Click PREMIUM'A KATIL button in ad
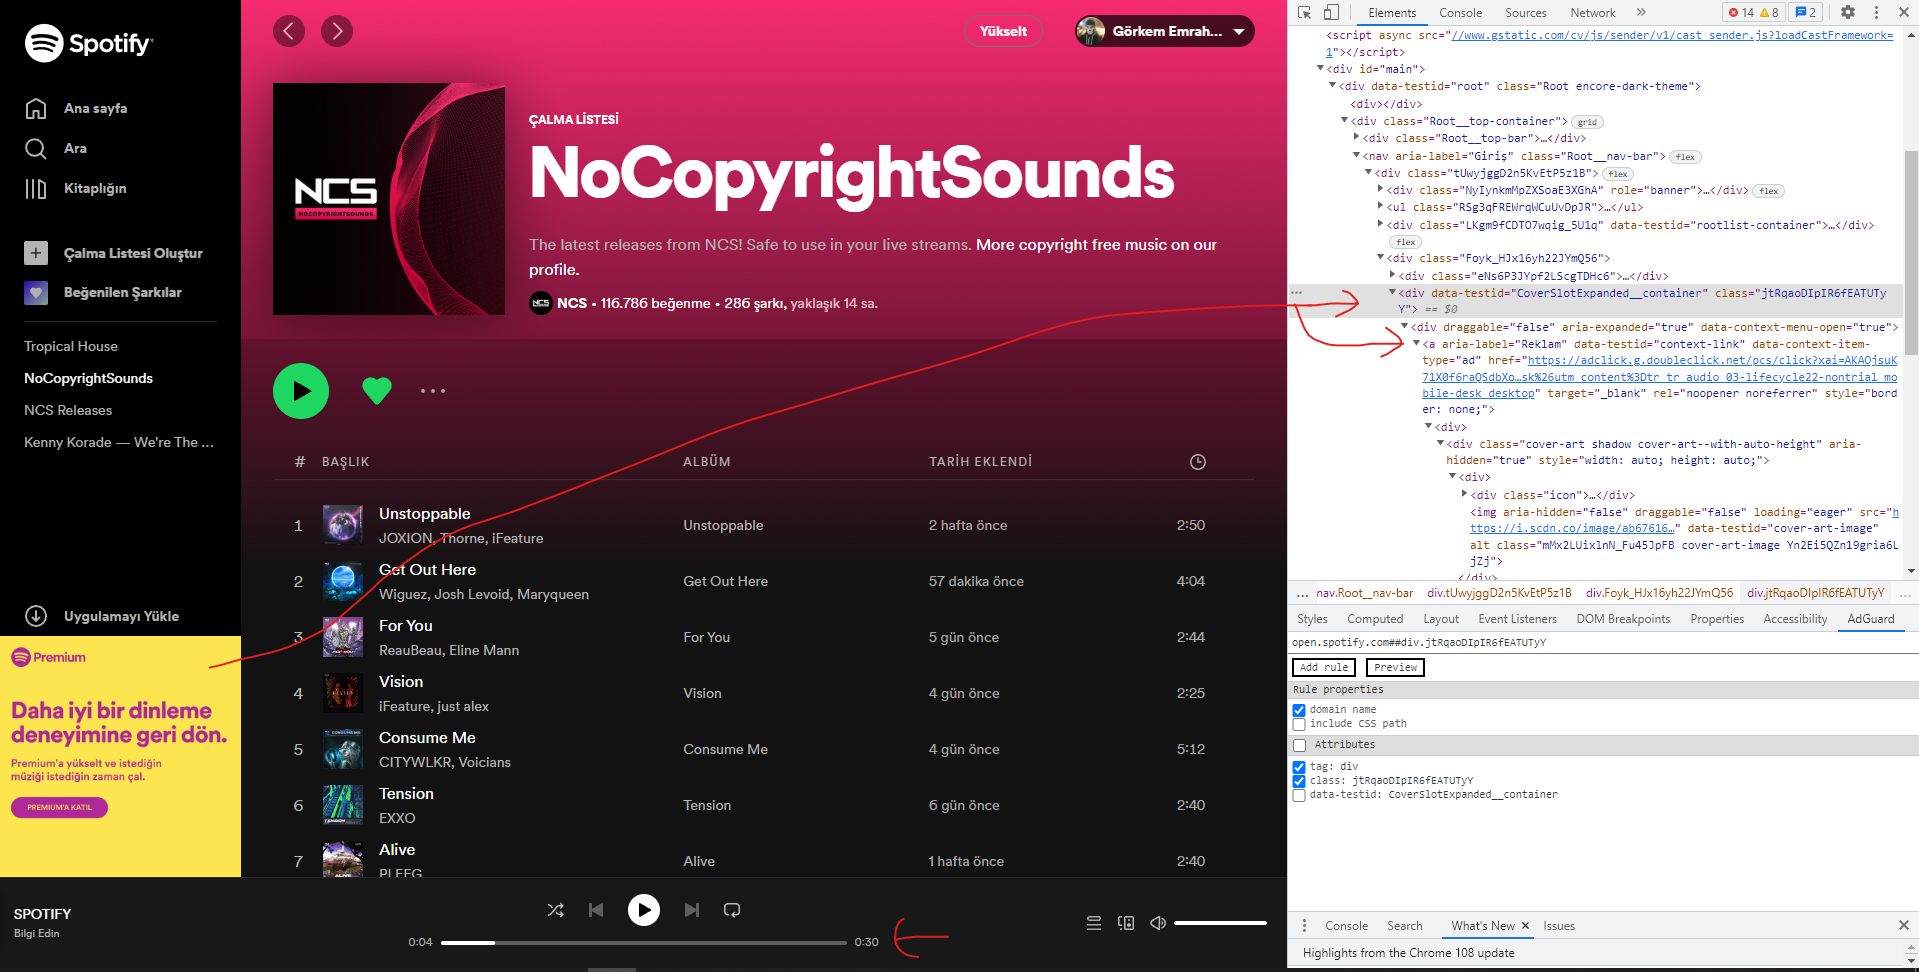 [60, 807]
